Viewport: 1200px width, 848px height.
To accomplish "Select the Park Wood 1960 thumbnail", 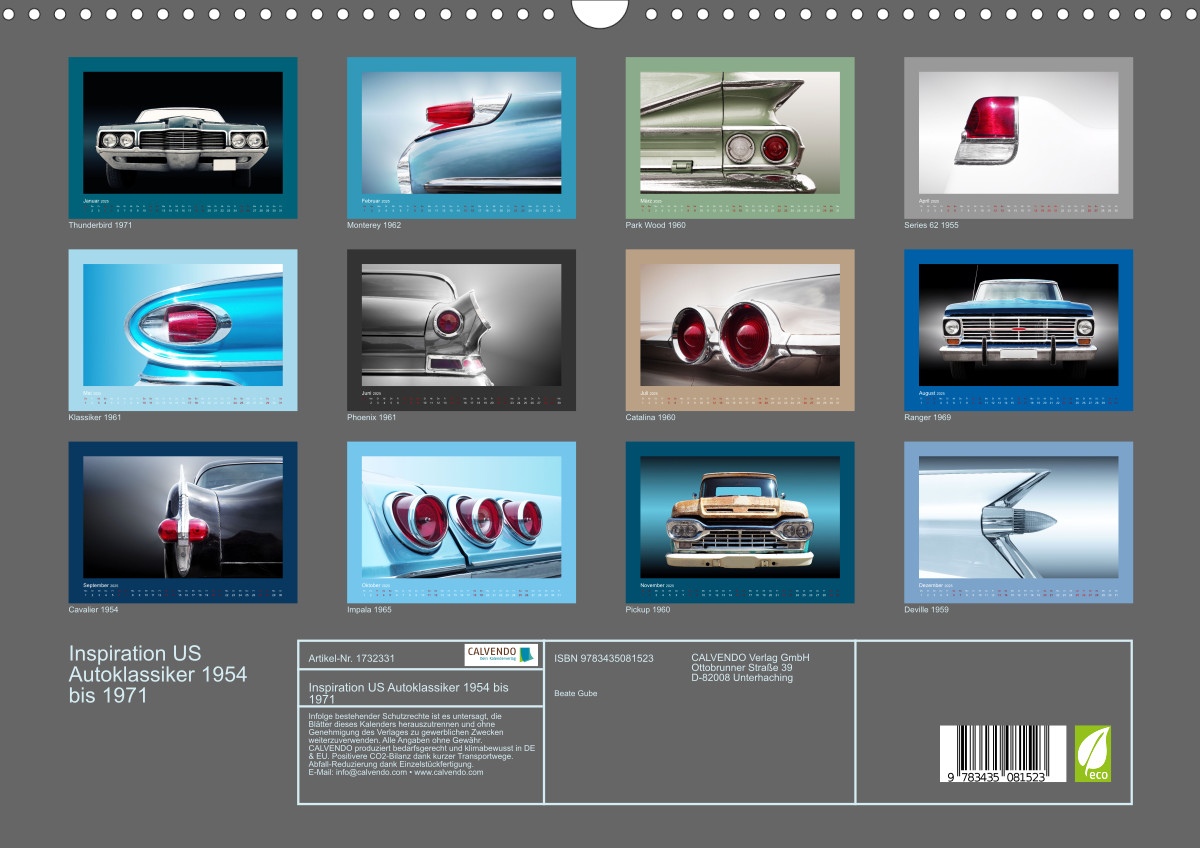I will (740, 138).
